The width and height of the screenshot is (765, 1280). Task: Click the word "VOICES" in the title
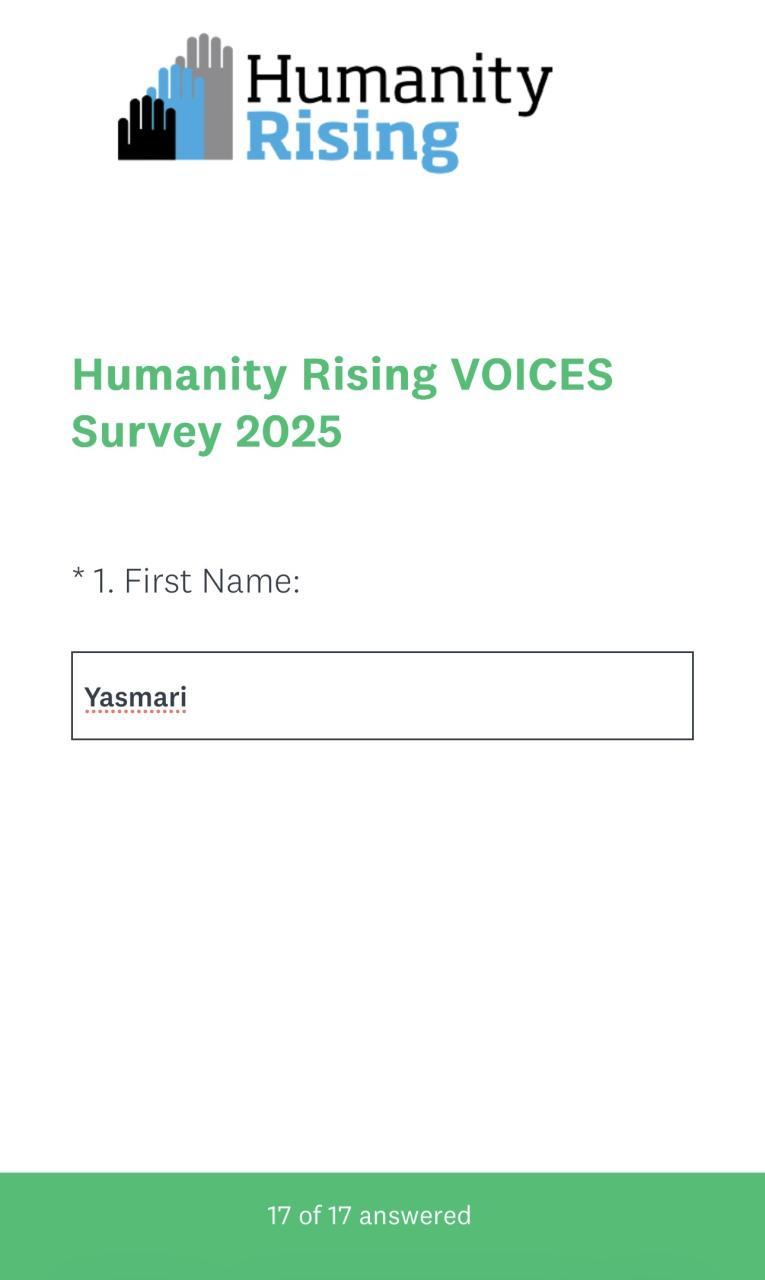(532, 375)
